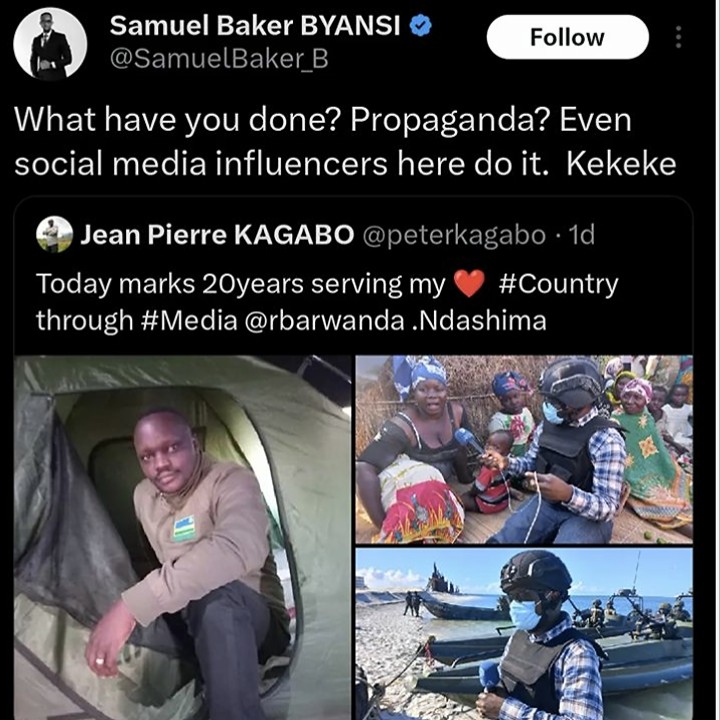Screen dimensions: 720x720
Task: Click the main tweet text about Propaganda
Action: tap(345, 141)
